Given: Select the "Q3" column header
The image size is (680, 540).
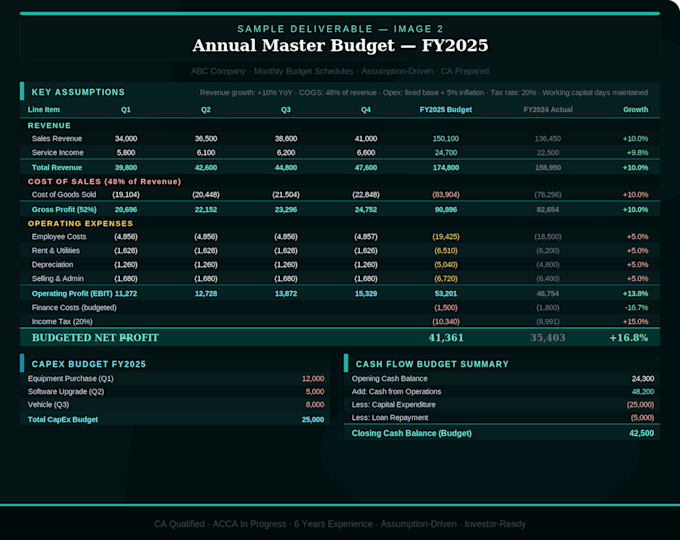Looking at the screenshot, I should click(286, 110).
